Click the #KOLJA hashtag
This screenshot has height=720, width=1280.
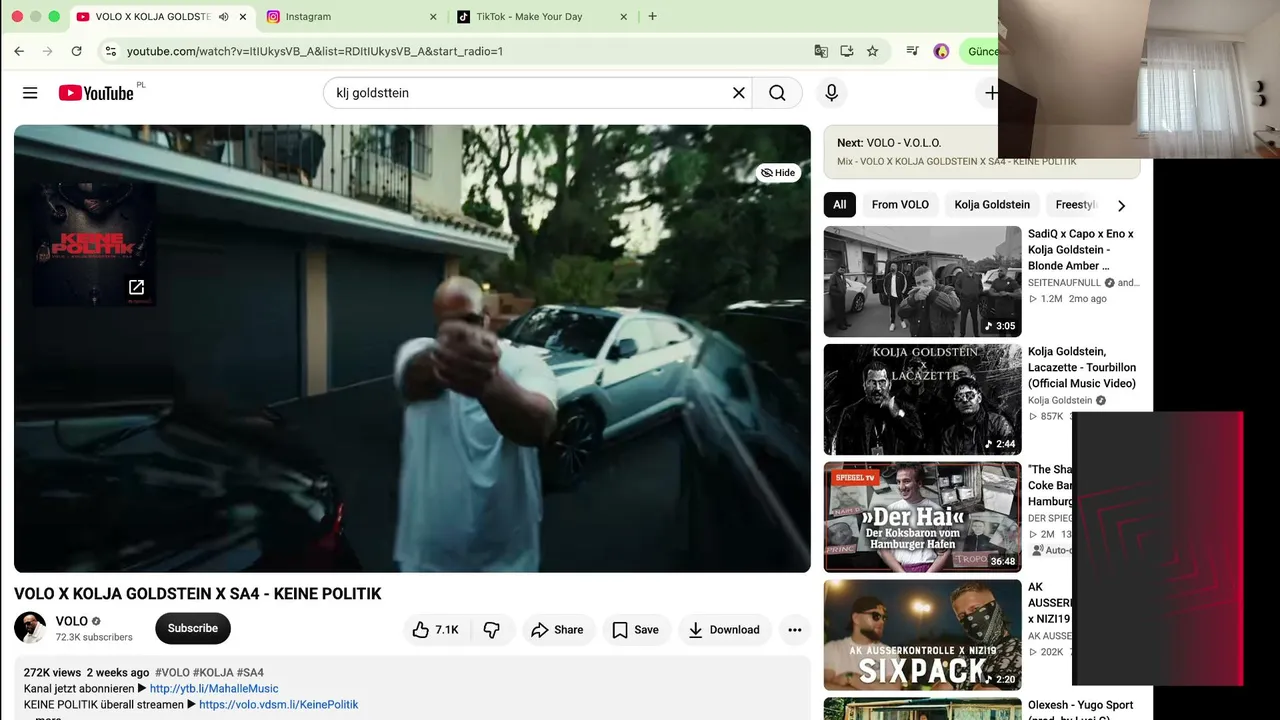[x=213, y=672]
